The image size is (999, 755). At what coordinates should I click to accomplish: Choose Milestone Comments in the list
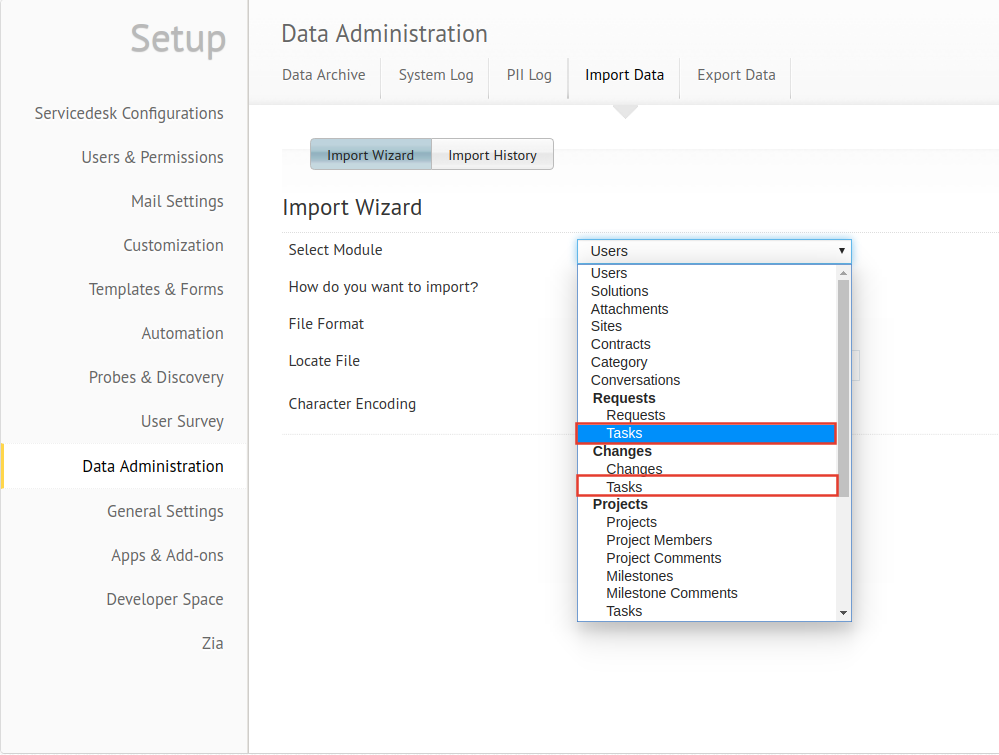point(671,593)
